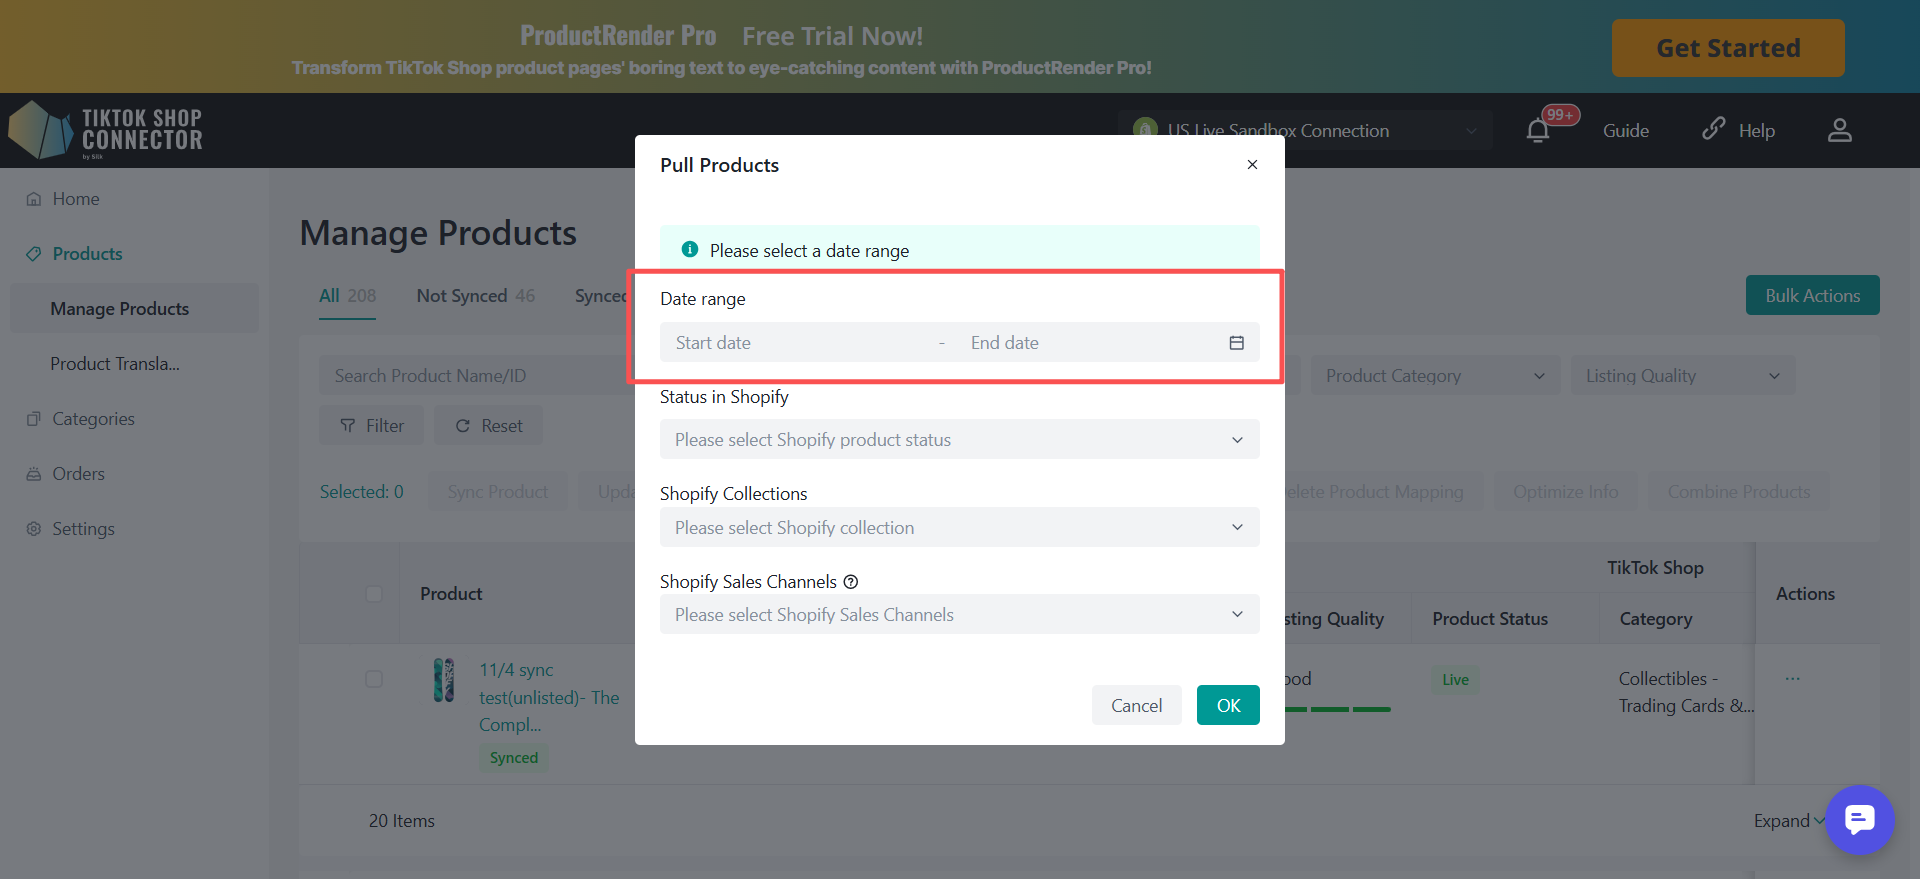Open Status in Shopify dropdown
Image resolution: width=1920 pixels, height=879 pixels.
pyautogui.click(x=958, y=440)
